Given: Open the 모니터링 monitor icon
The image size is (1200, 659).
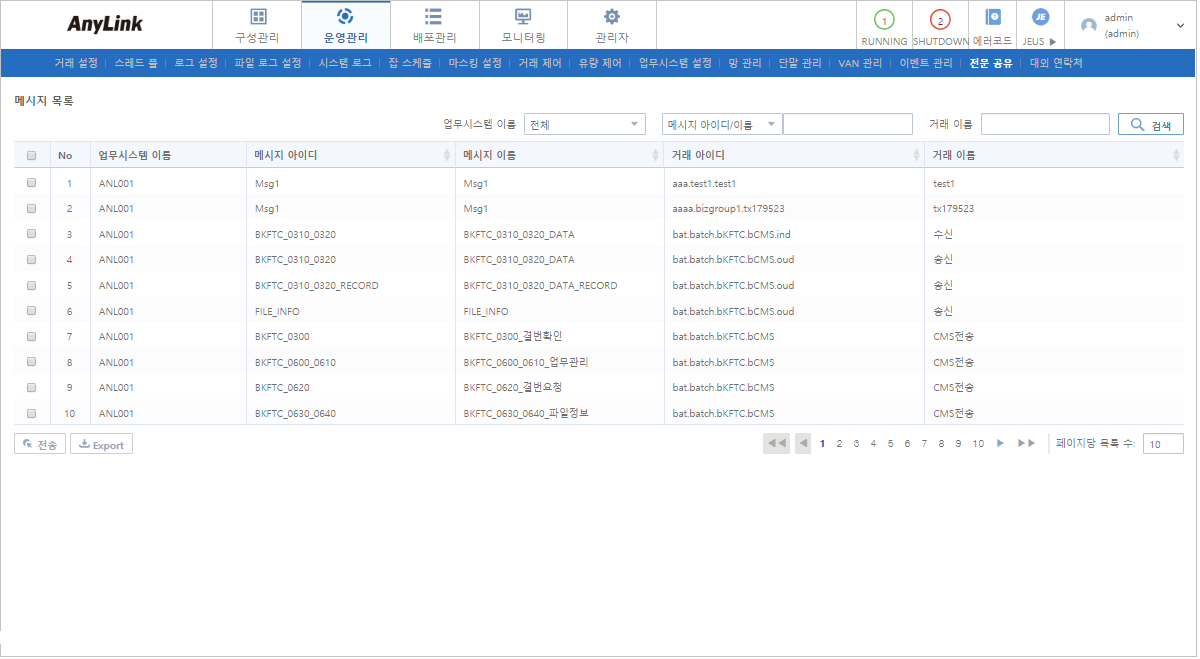Looking at the screenshot, I should pos(523,16).
